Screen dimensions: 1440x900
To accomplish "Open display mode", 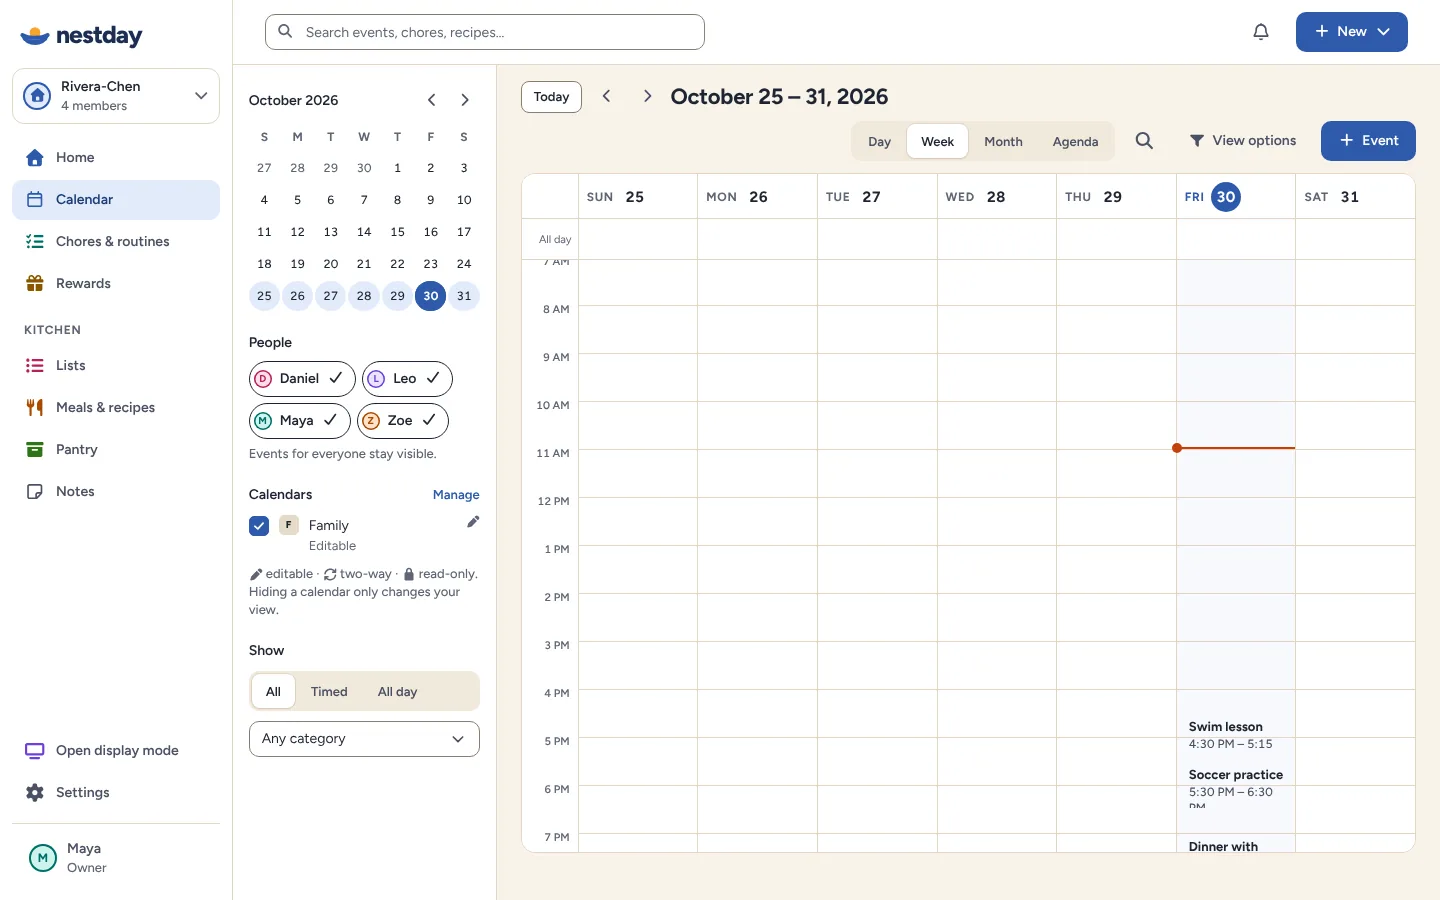I will coord(116,751).
